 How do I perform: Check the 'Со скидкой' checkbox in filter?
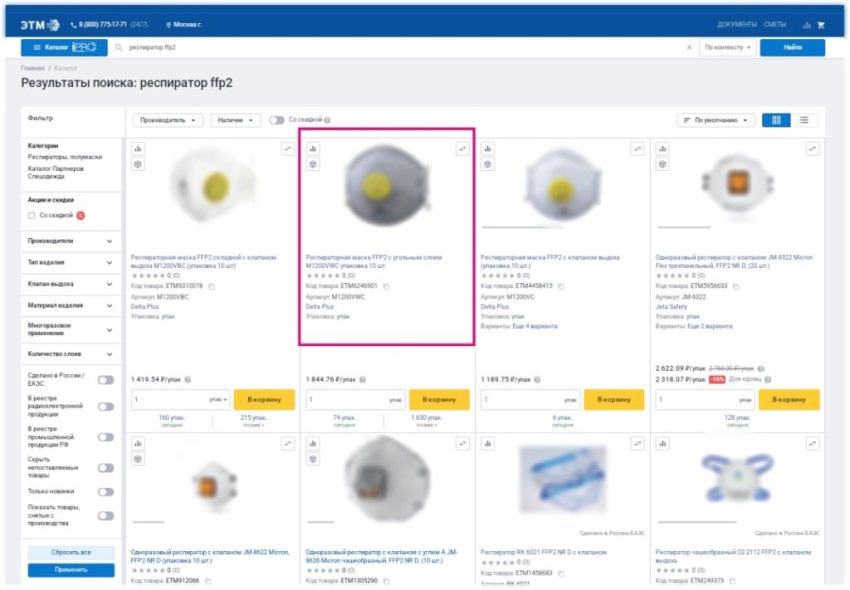click(x=31, y=216)
